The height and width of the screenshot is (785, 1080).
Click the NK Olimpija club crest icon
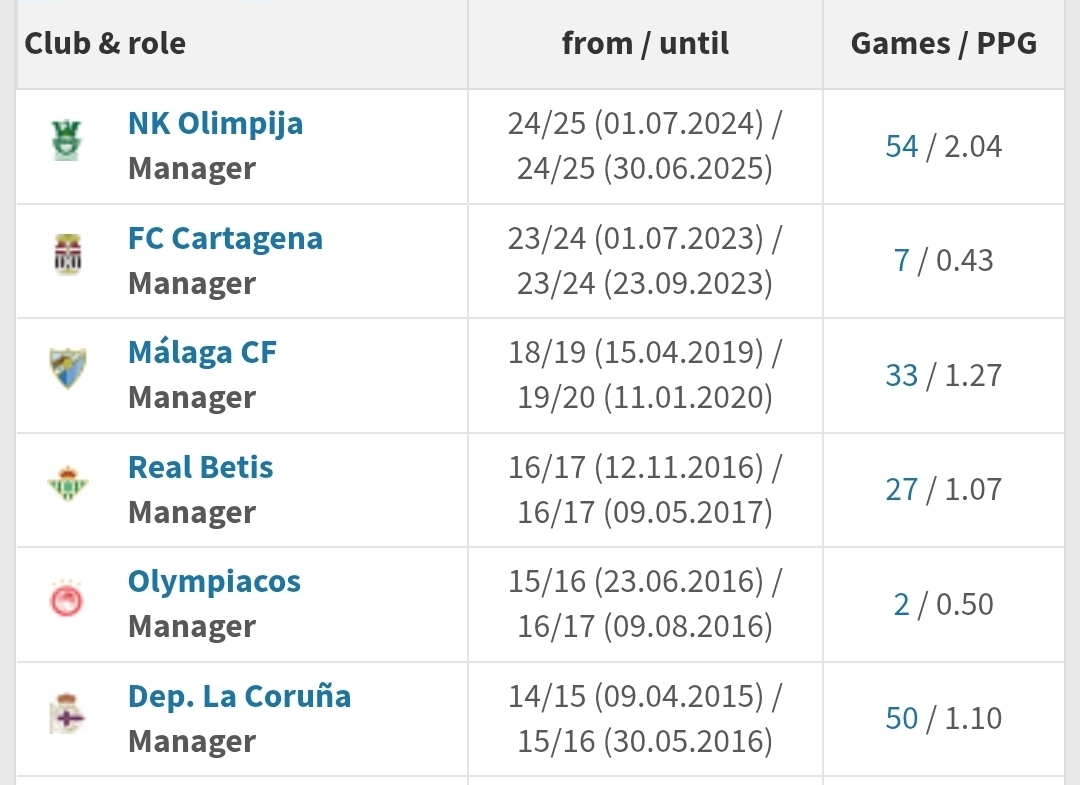point(67,140)
